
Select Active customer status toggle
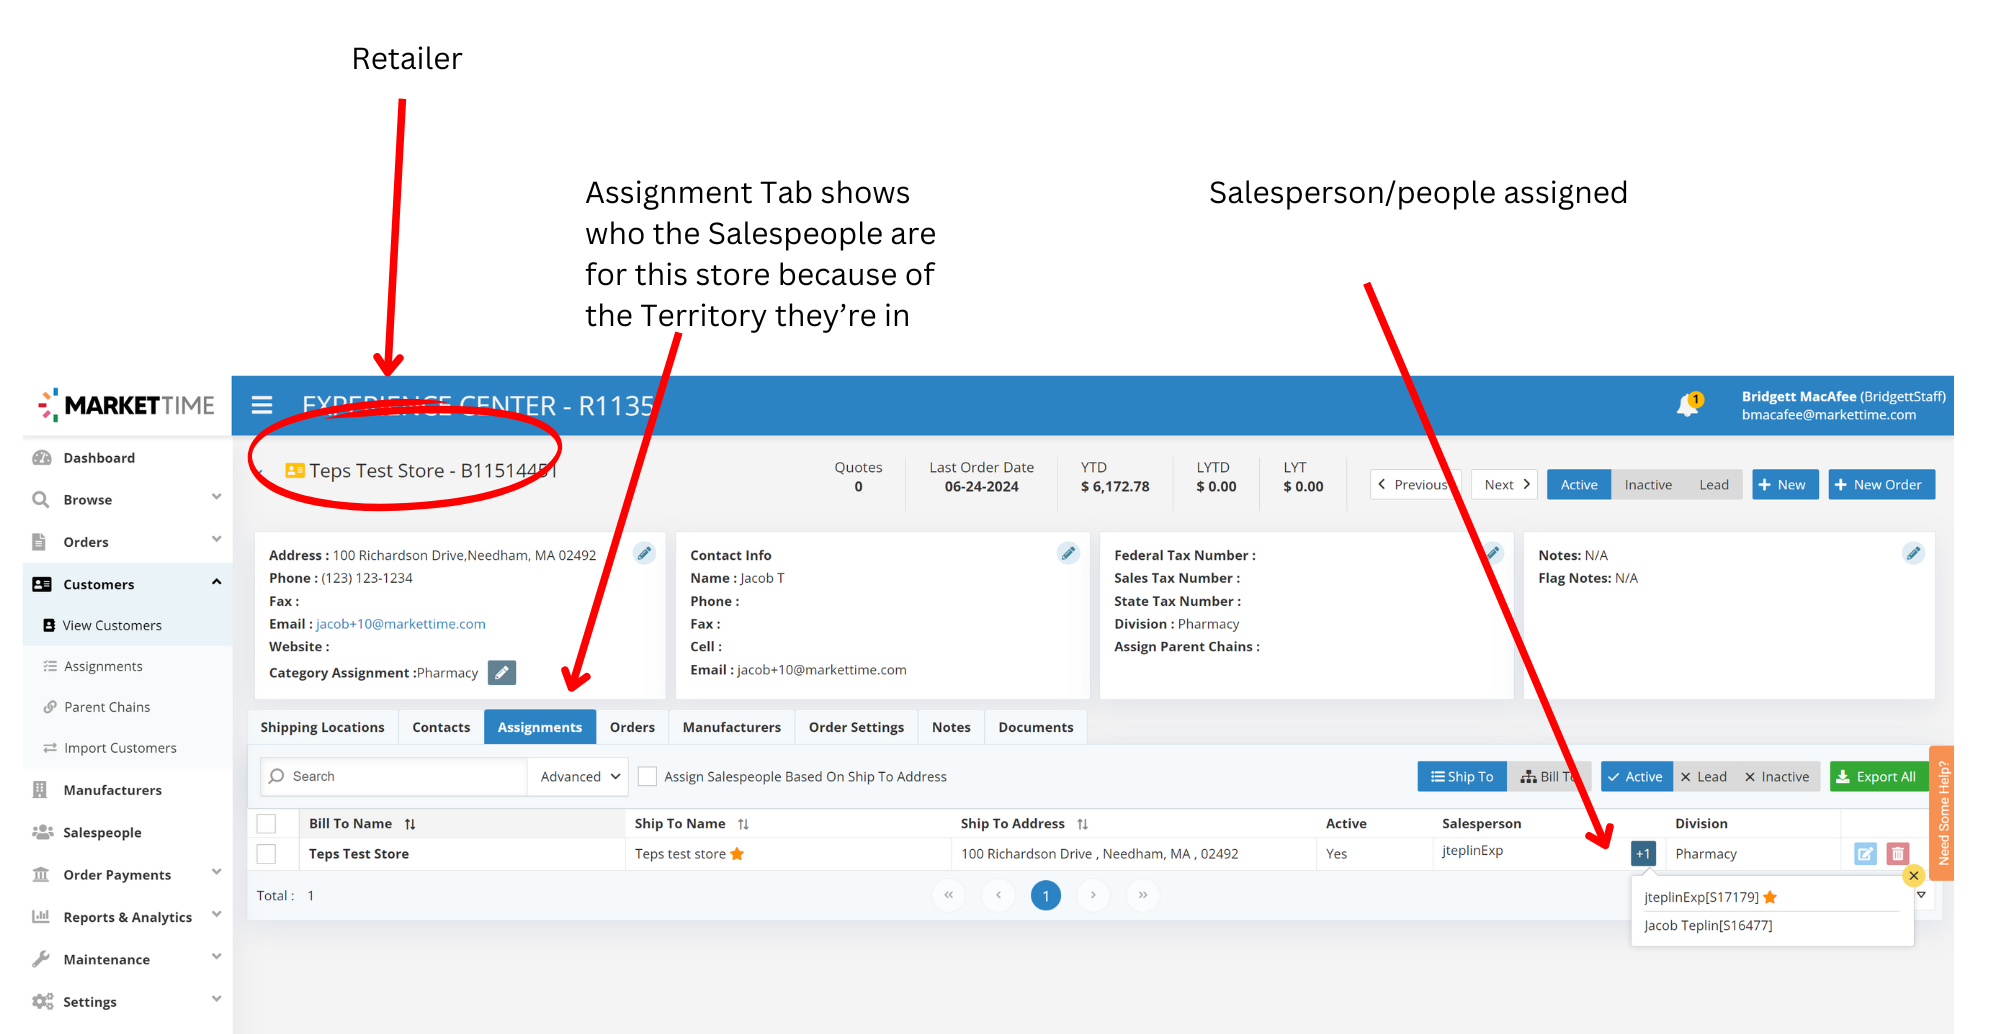click(1579, 484)
